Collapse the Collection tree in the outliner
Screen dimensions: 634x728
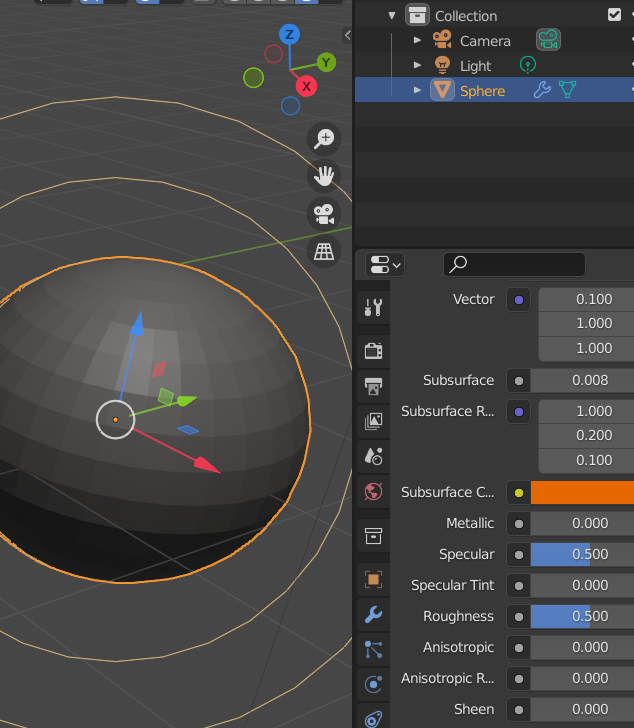[x=392, y=15]
